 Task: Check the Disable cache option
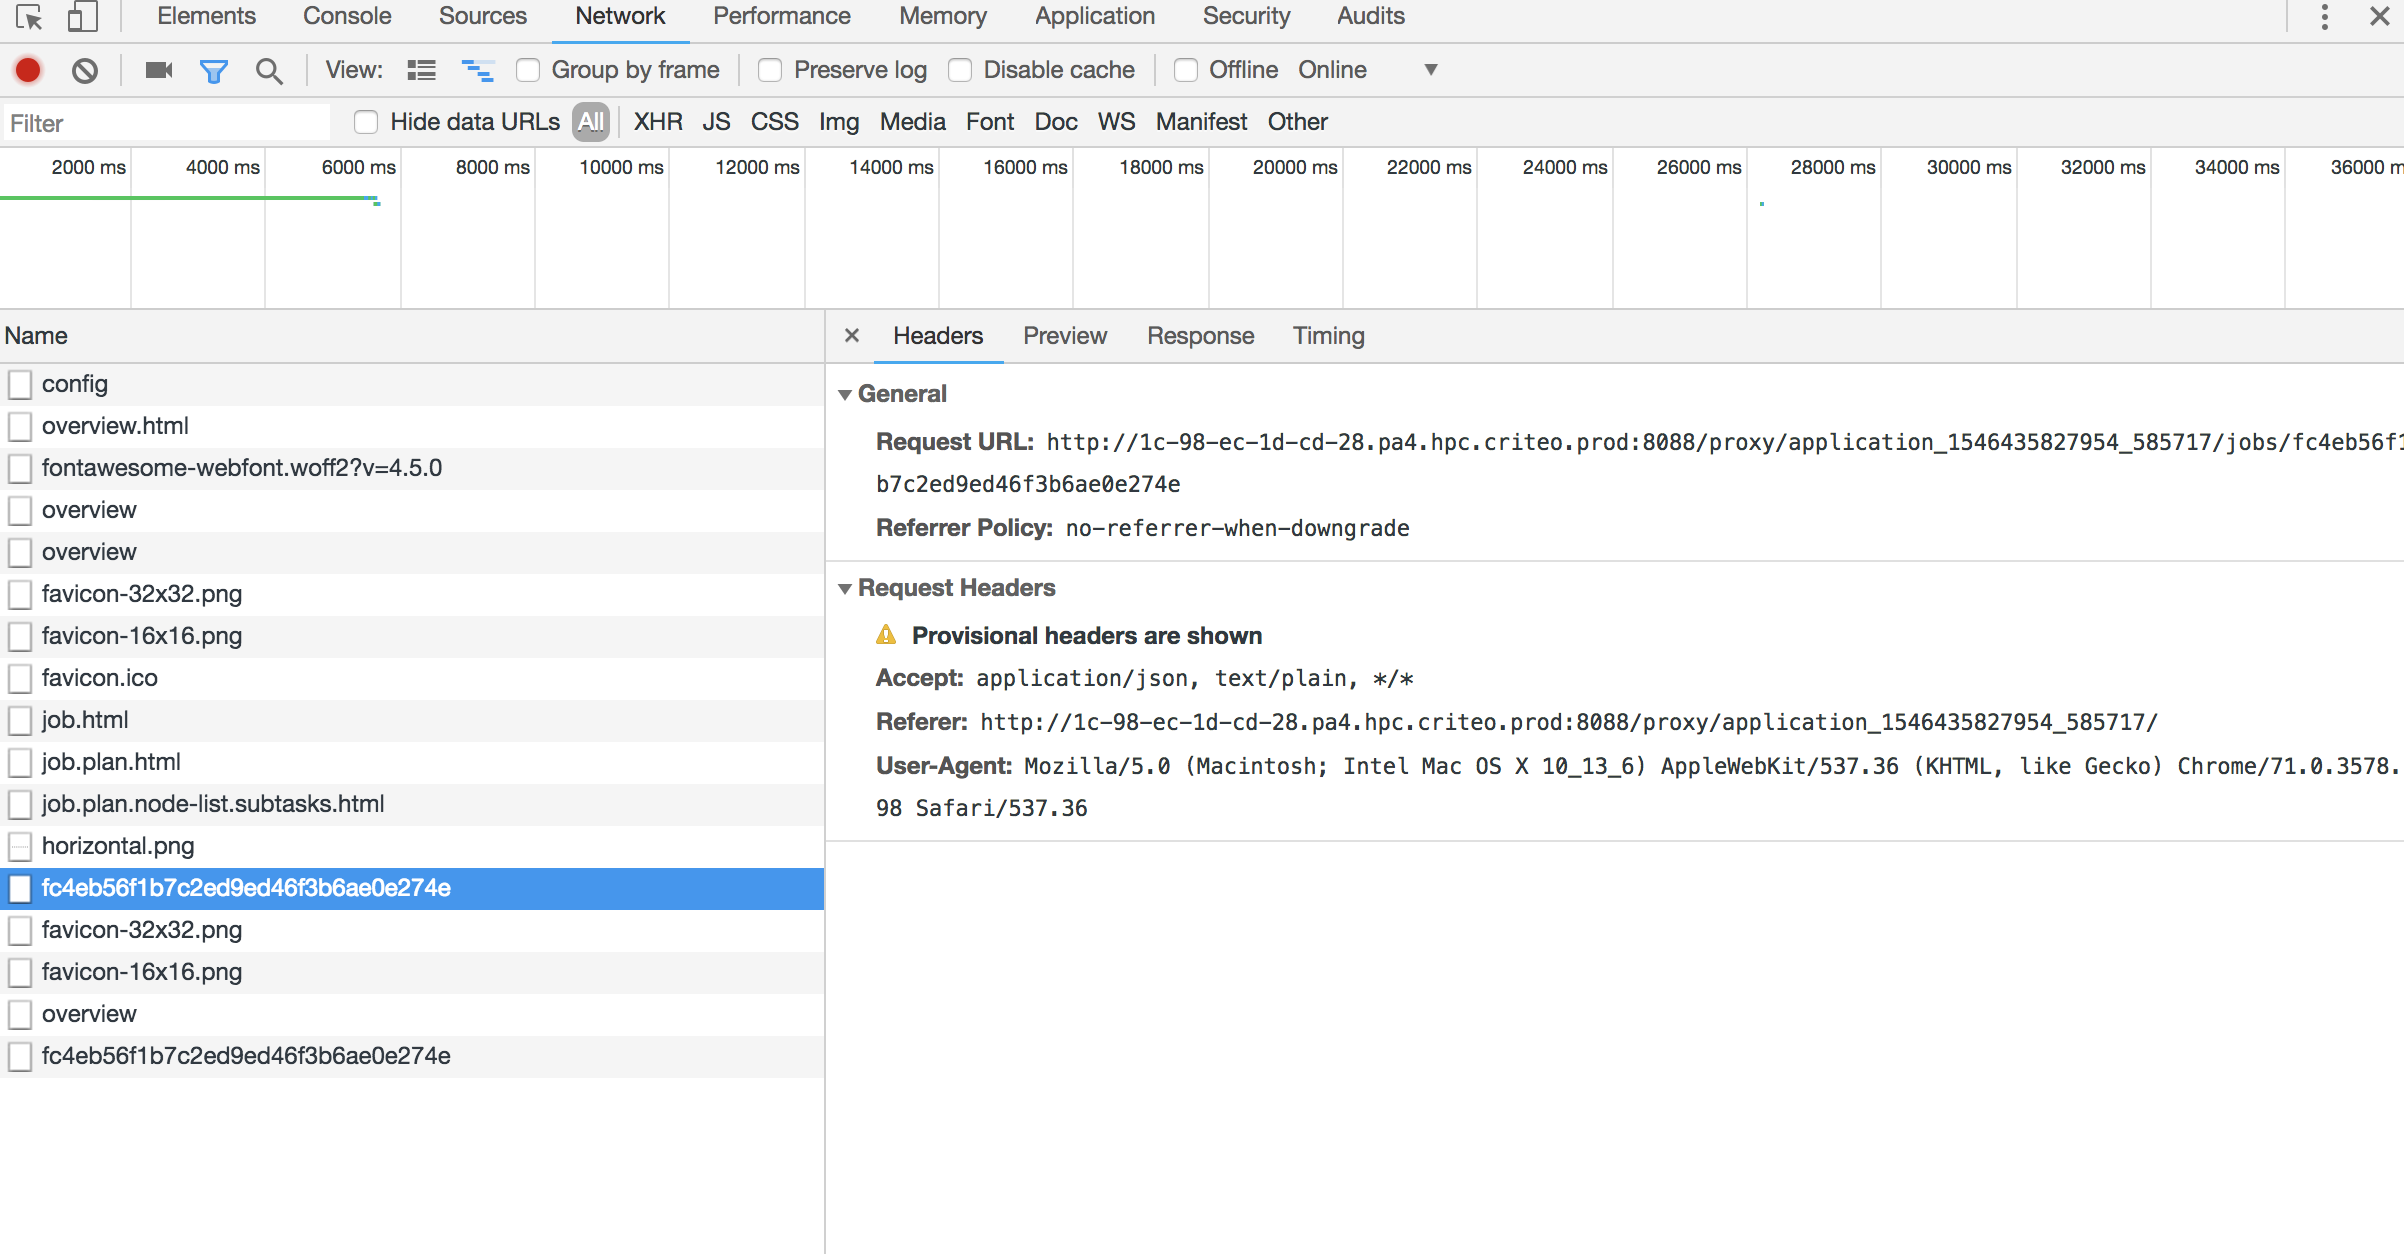tap(960, 70)
